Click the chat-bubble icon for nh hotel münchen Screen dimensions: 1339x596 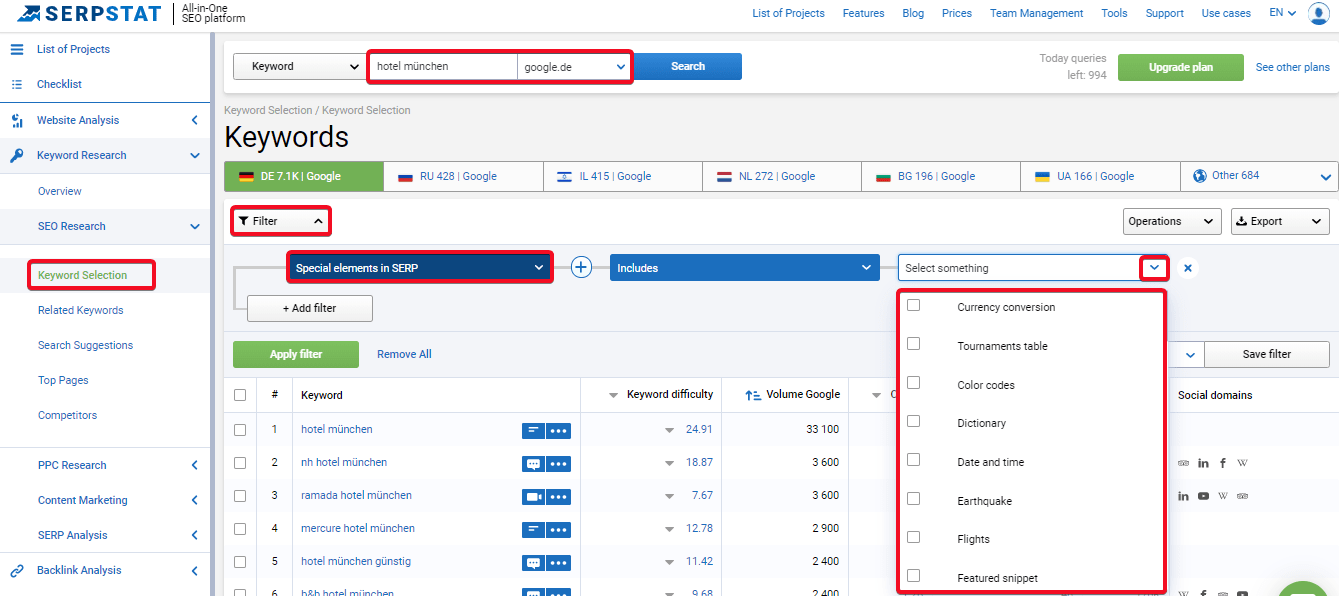click(533, 463)
